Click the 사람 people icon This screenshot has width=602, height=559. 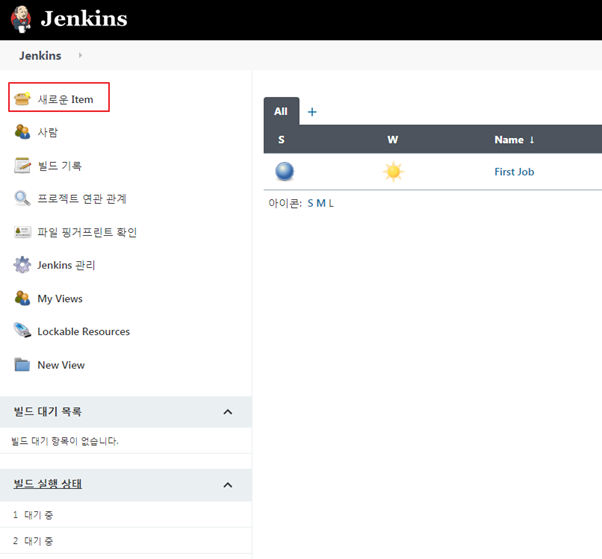[x=22, y=132]
